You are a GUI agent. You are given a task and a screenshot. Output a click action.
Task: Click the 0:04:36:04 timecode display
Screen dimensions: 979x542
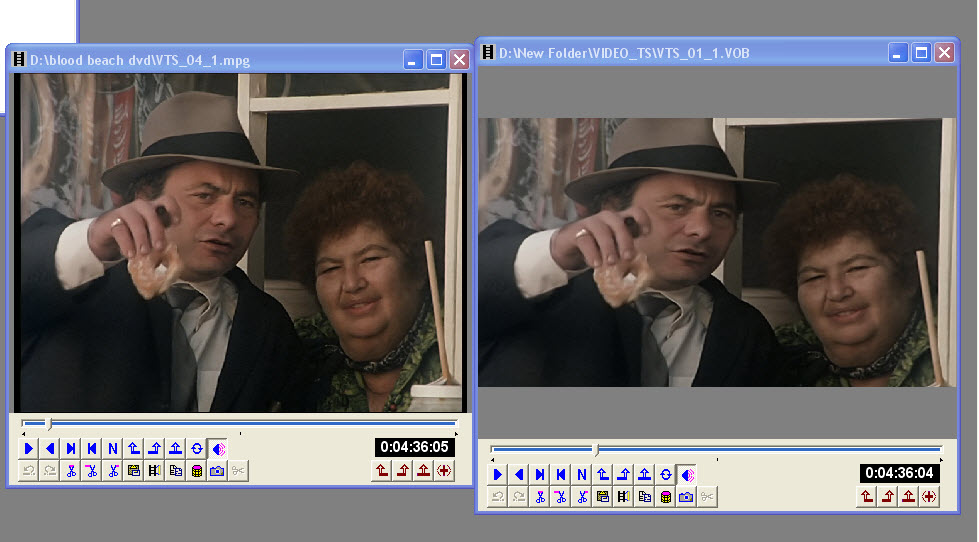point(900,473)
